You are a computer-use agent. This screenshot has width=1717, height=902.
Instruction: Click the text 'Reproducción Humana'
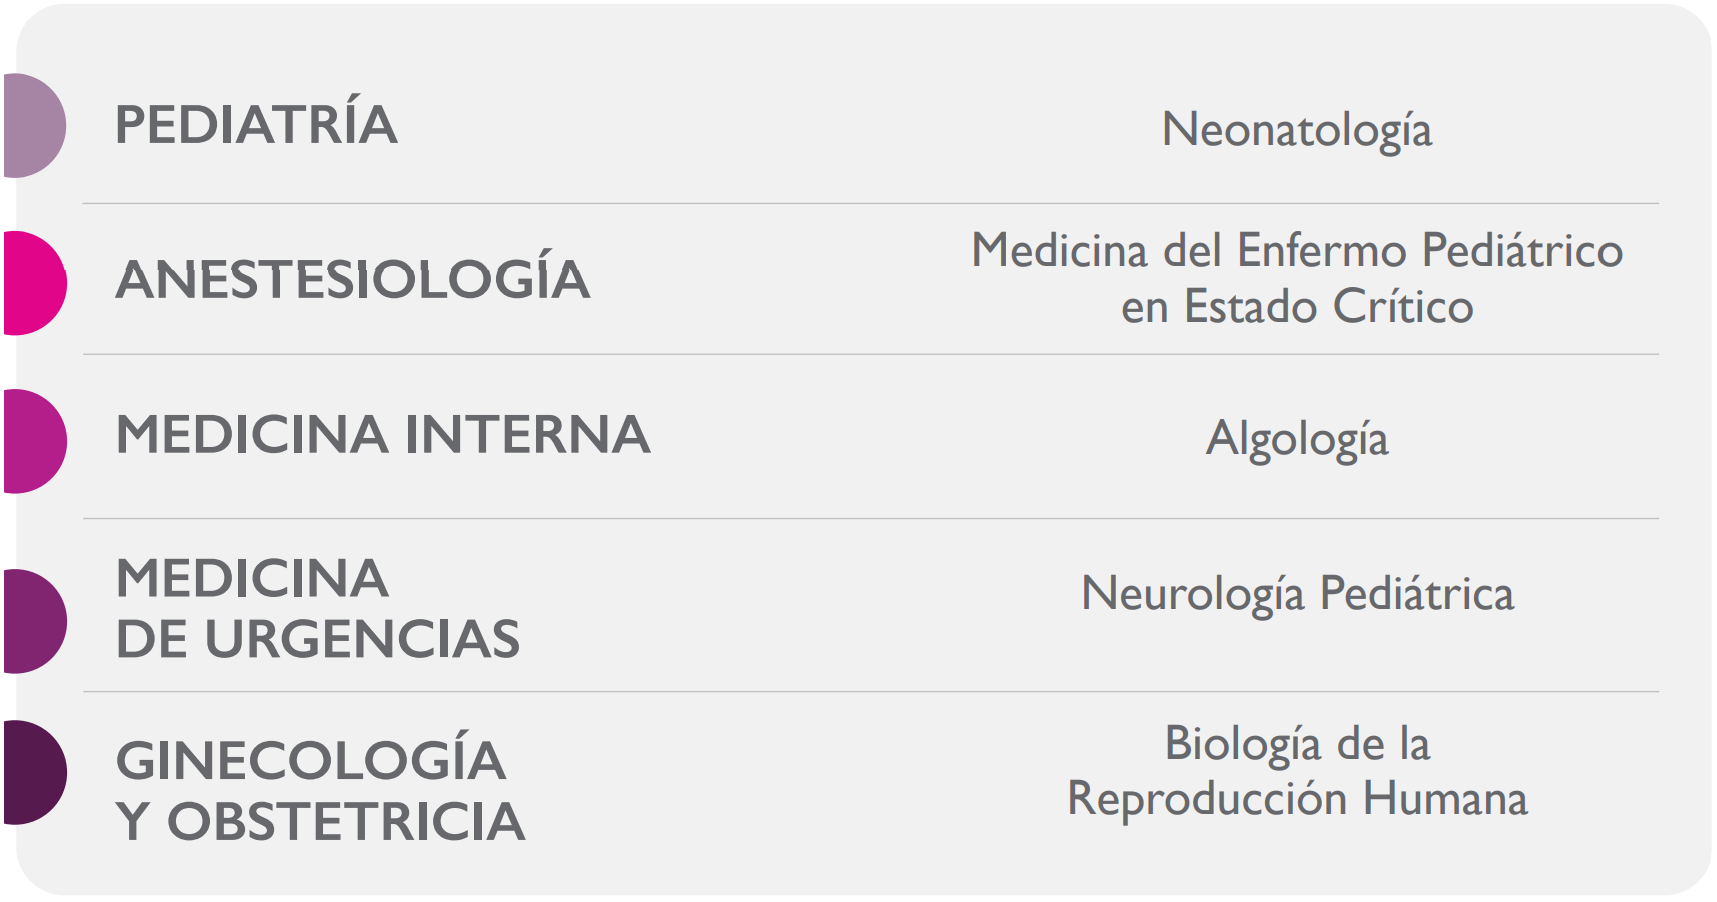click(1297, 799)
